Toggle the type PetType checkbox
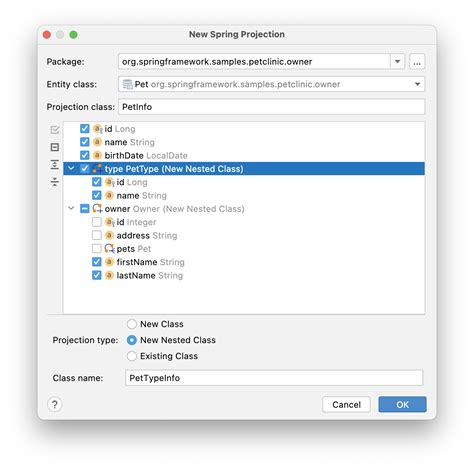The height and width of the screenshot is (469, 474). pyautogui.click(x=85, y=169)
